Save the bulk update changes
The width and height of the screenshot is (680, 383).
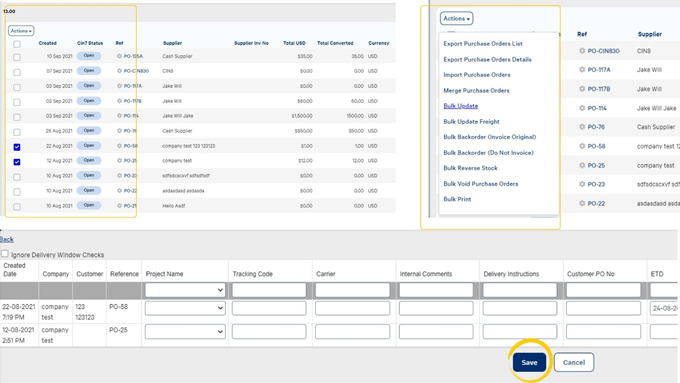click(529, 362)
